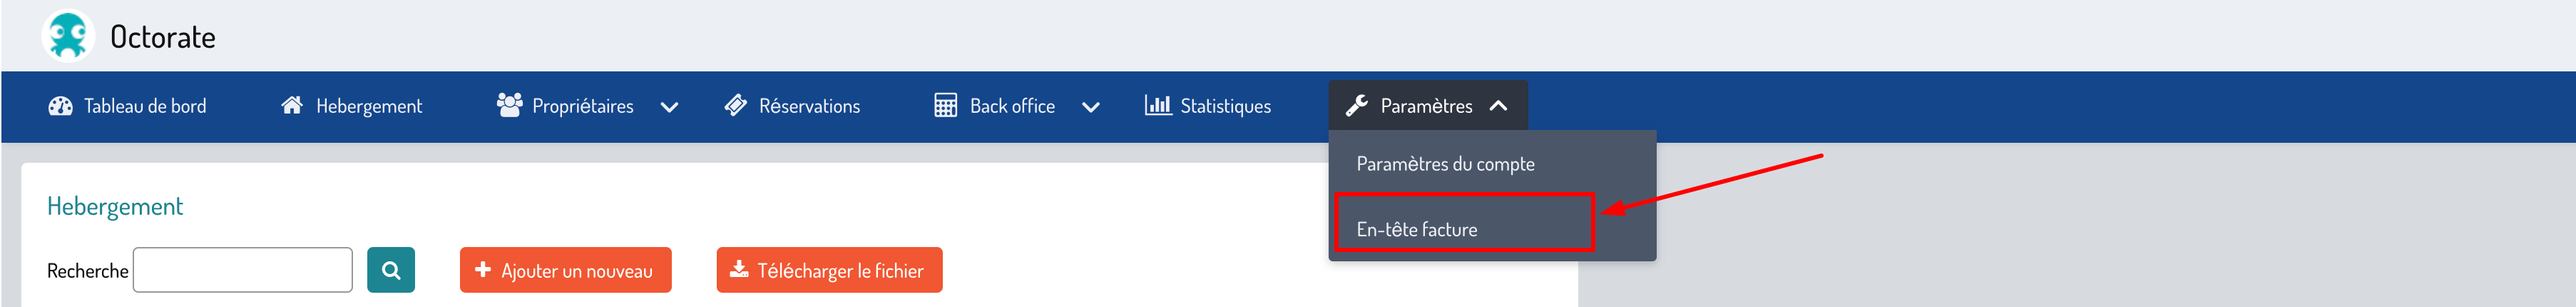2576x307 pixels.
Task: Click the Télécharger le fichier button
Action: tap(829, 270)
